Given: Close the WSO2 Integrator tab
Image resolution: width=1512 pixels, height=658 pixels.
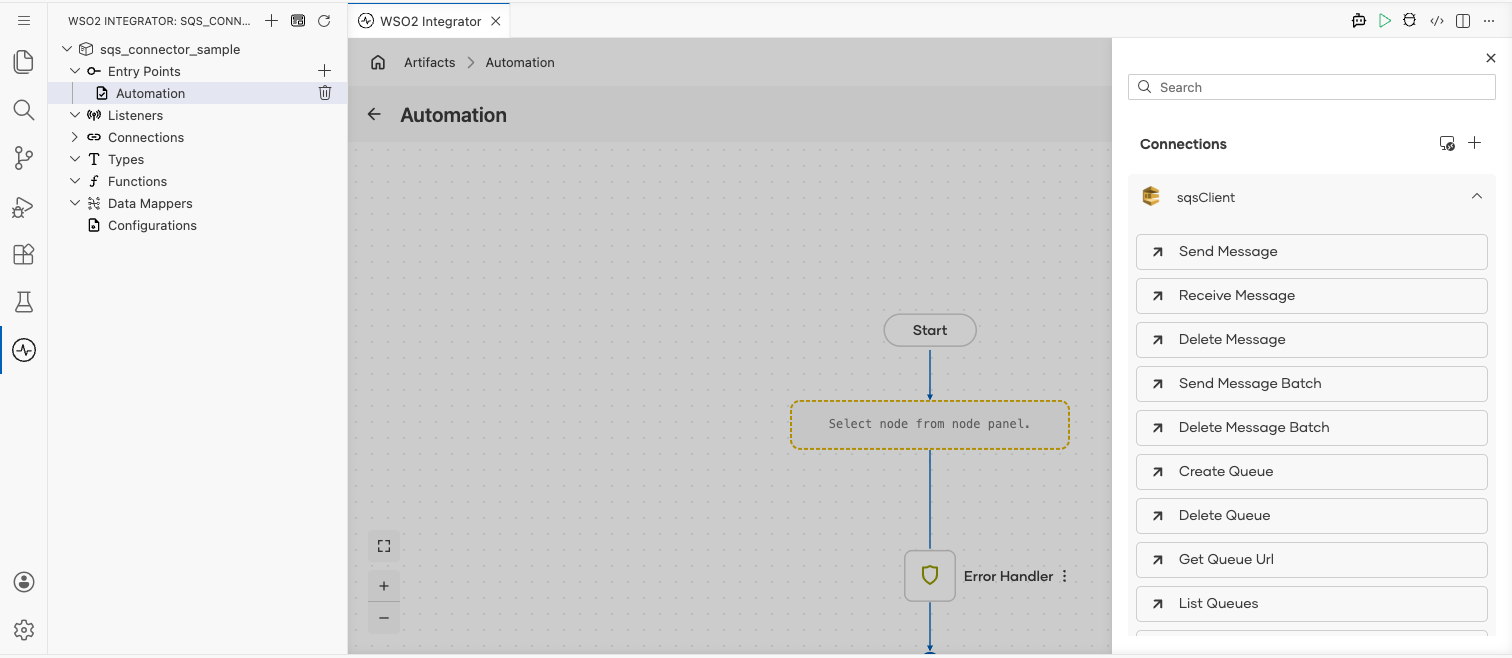Looking at the screenshot, I should click(x=496, y=21).
